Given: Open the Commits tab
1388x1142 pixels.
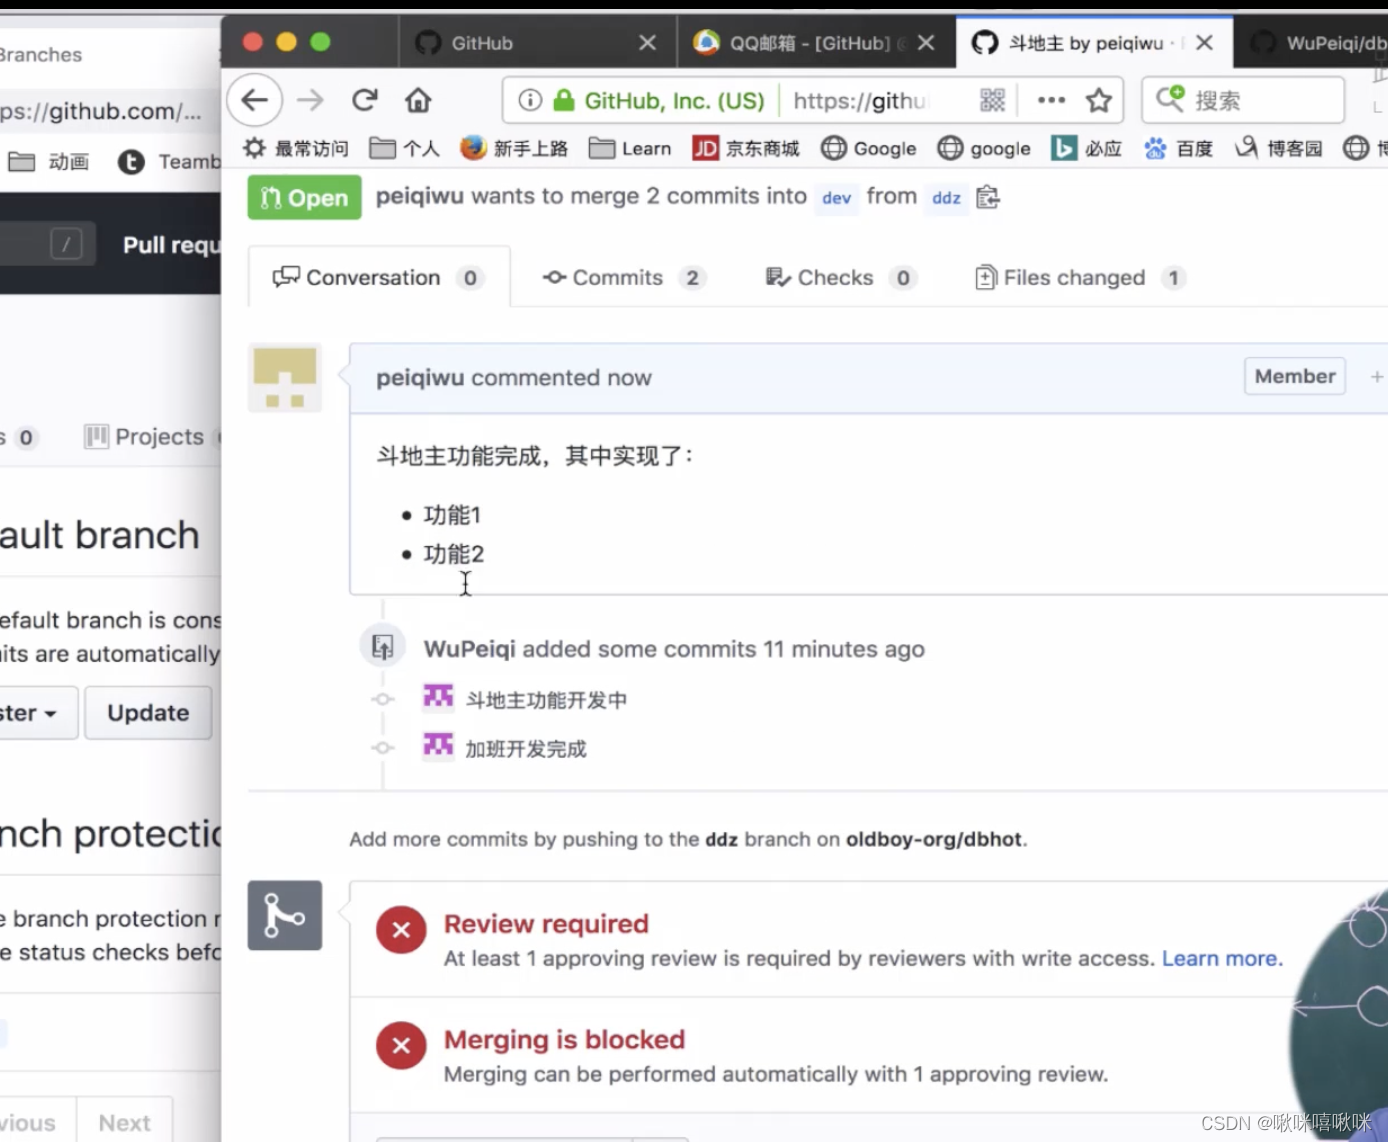Looking at the screenshot, I should click(x=624, y=277).
